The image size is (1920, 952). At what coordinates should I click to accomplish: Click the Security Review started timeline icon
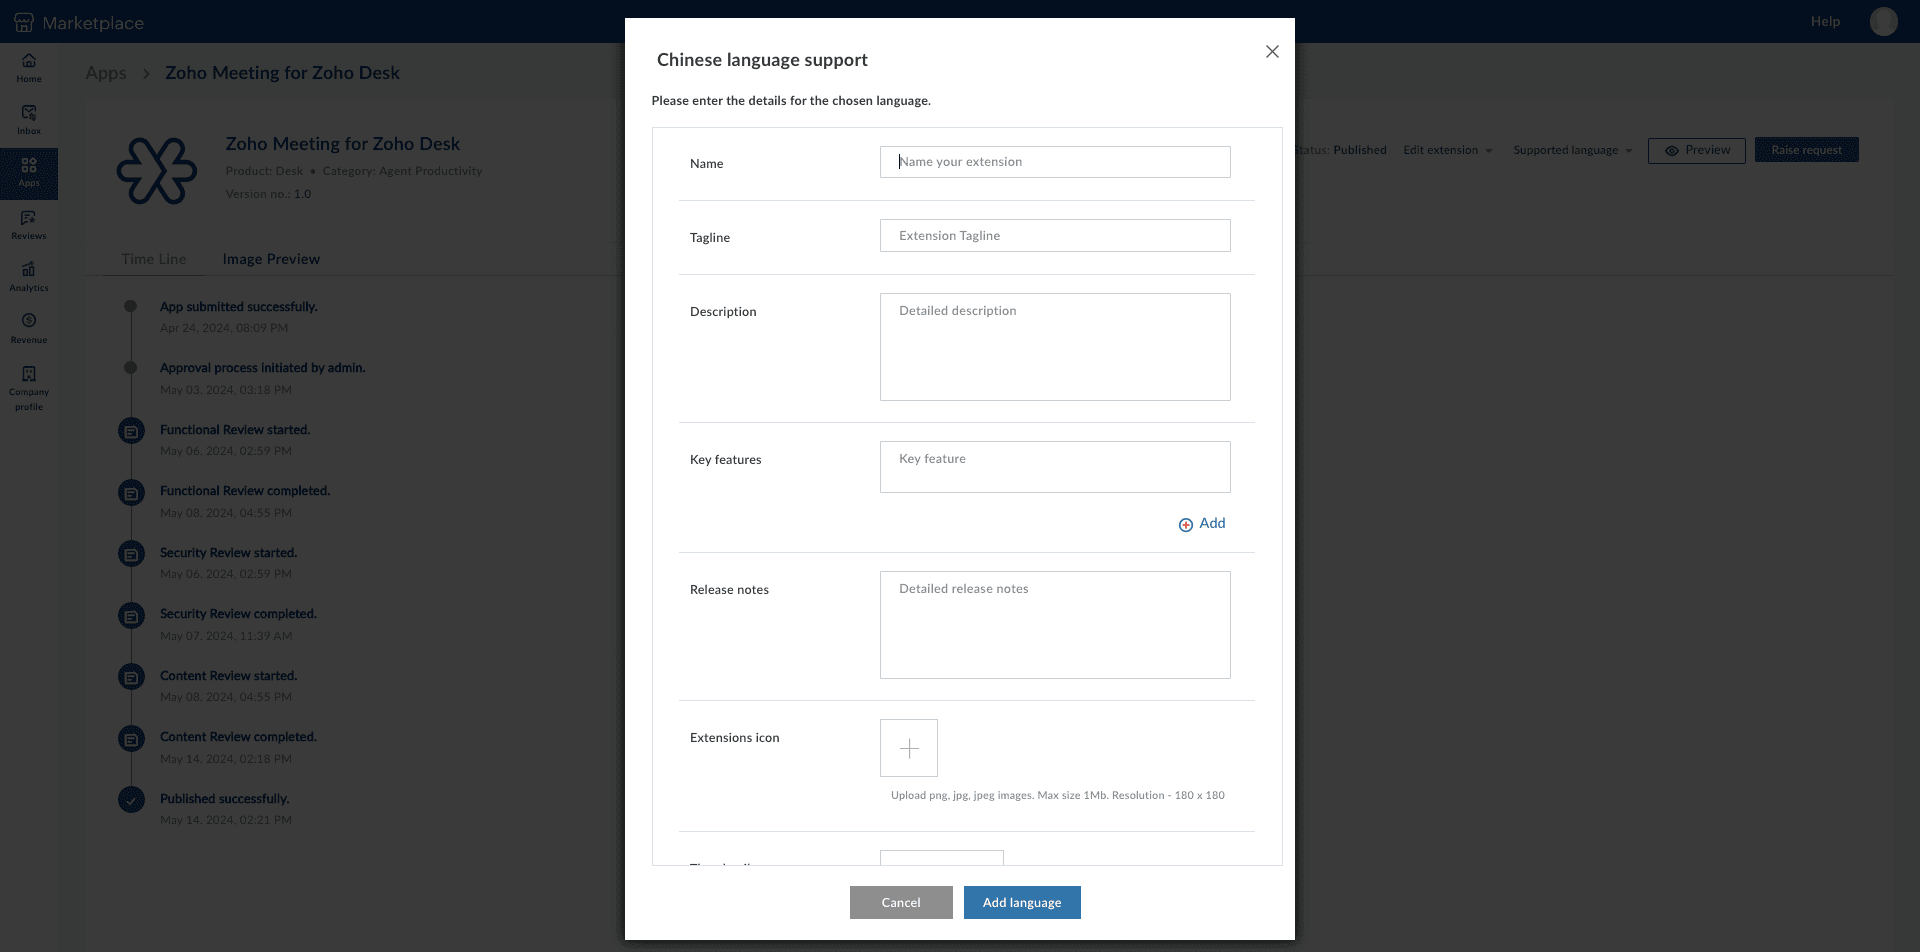[131, 554]
